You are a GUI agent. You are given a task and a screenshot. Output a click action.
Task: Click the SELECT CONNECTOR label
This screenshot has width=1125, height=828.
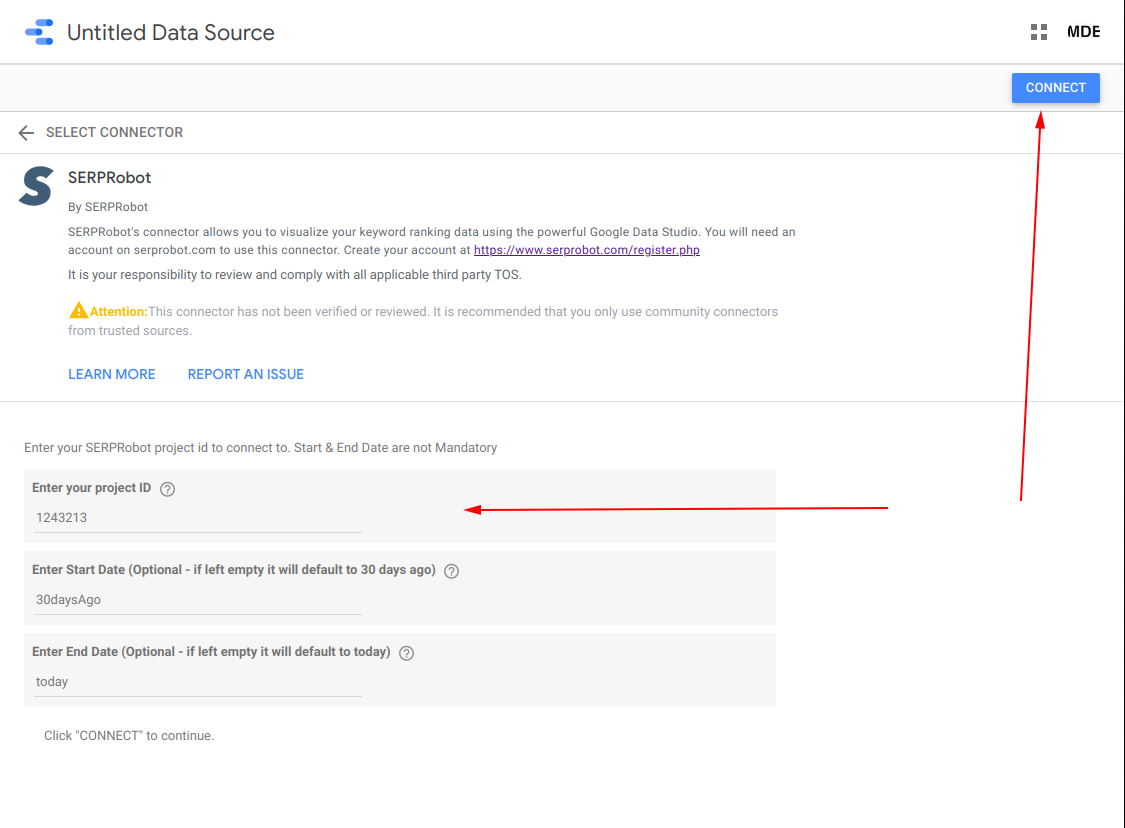pyautogui.click(x=115, y=133)
